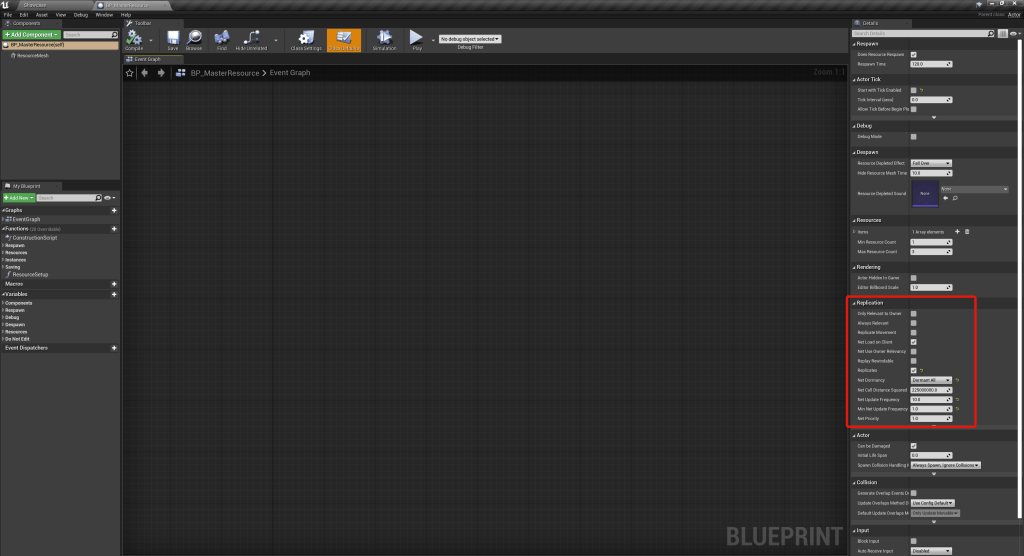Open the Resource Depleted Effect dropdown

pyautogui.click(x=931, y=163)
